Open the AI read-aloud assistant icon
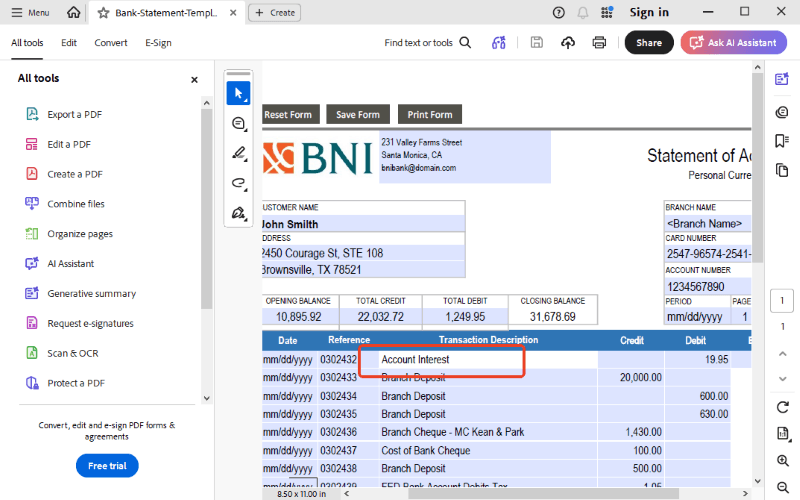Image resolution: width=800 pixels, height=500 pixels. click(498, 43)
